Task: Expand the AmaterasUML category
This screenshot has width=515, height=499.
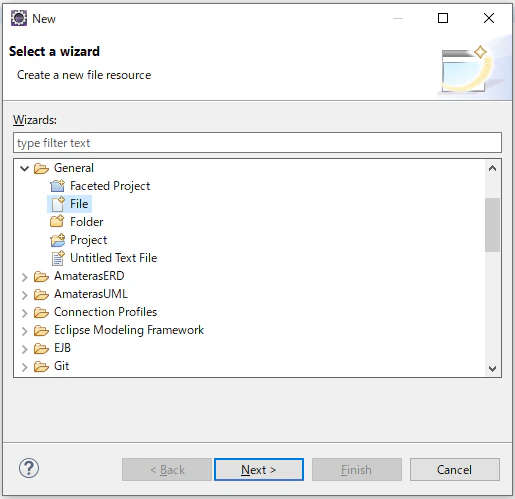Action: [25, 295]
